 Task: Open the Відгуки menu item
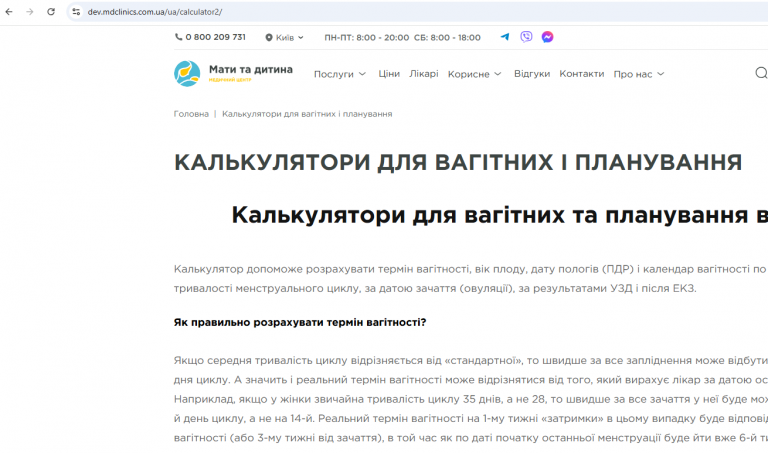(x=532, y=74)
